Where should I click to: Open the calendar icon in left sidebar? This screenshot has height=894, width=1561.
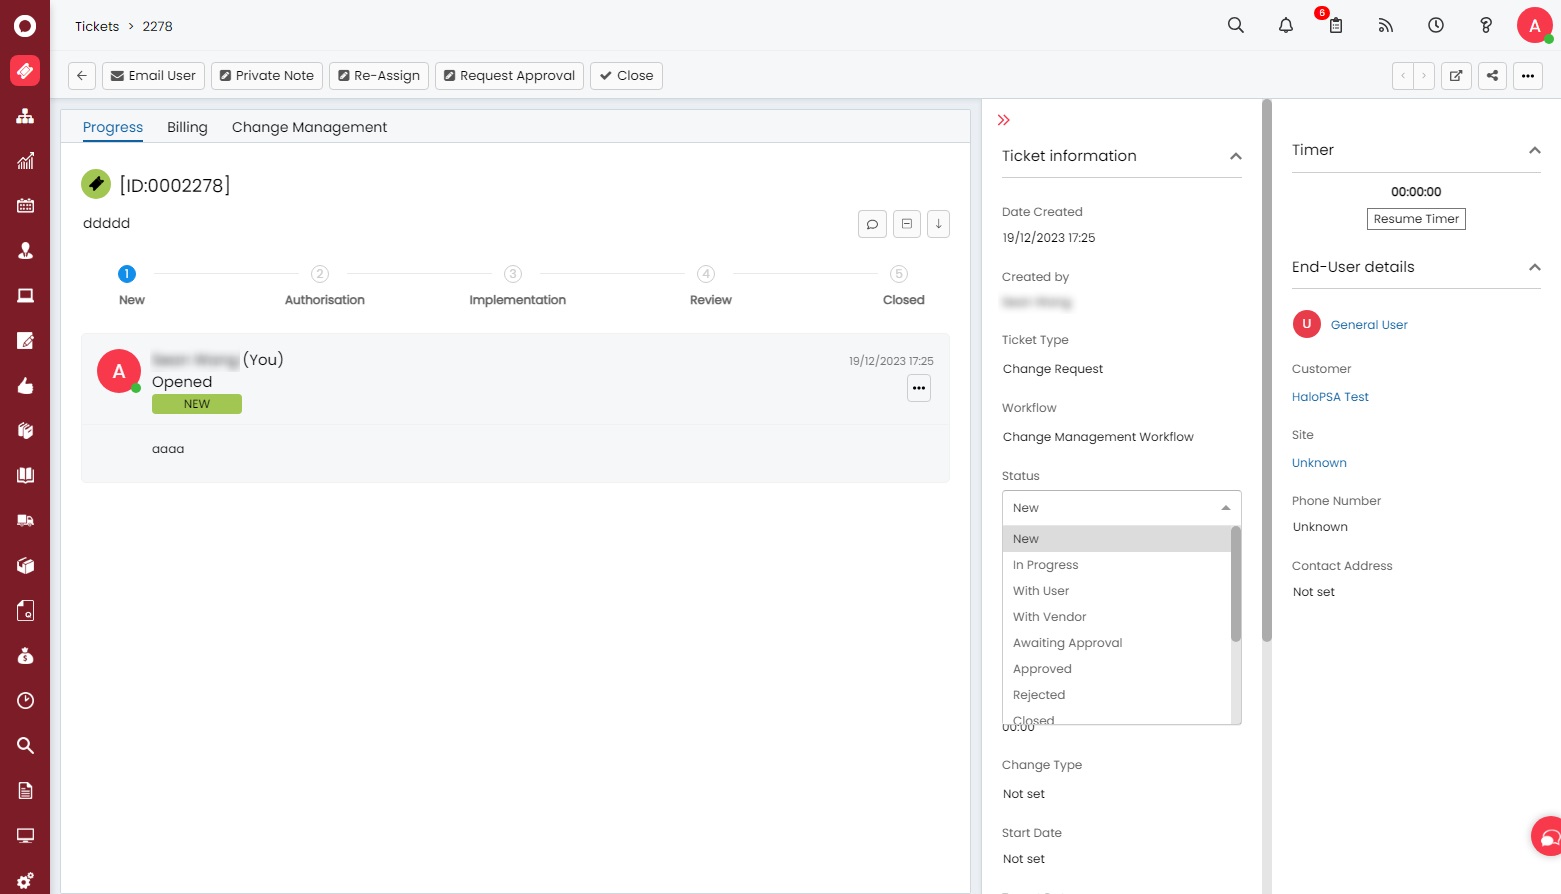[x=25, y=206]
